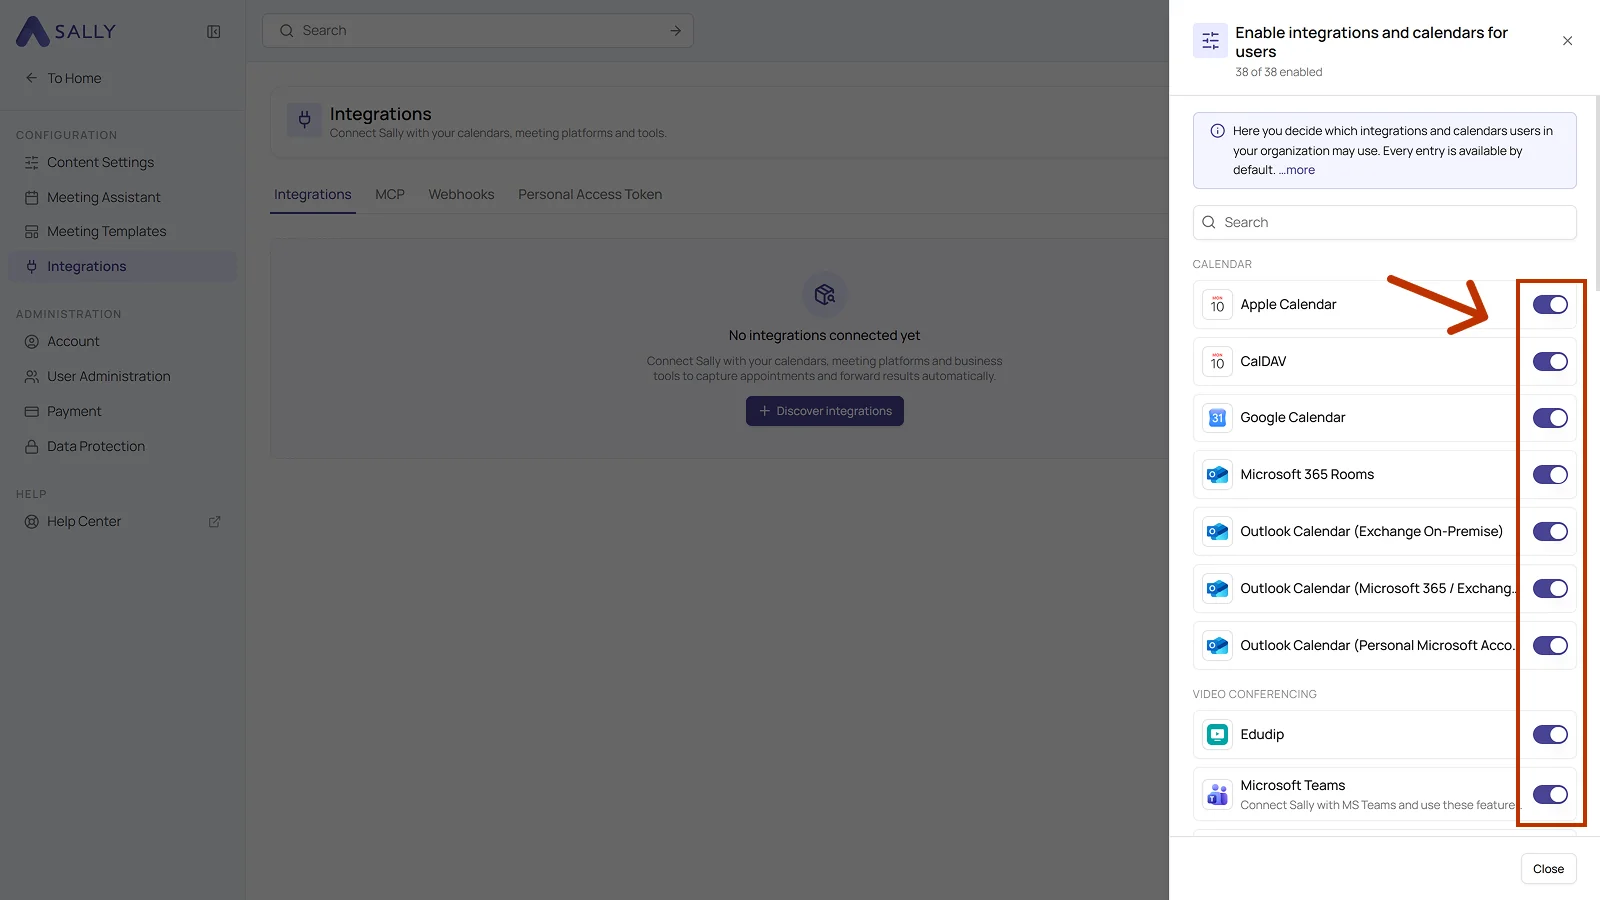The image size is (1600, 900).
Task: Click 'No integrations connected yet' text
Action: coord(824,335)
